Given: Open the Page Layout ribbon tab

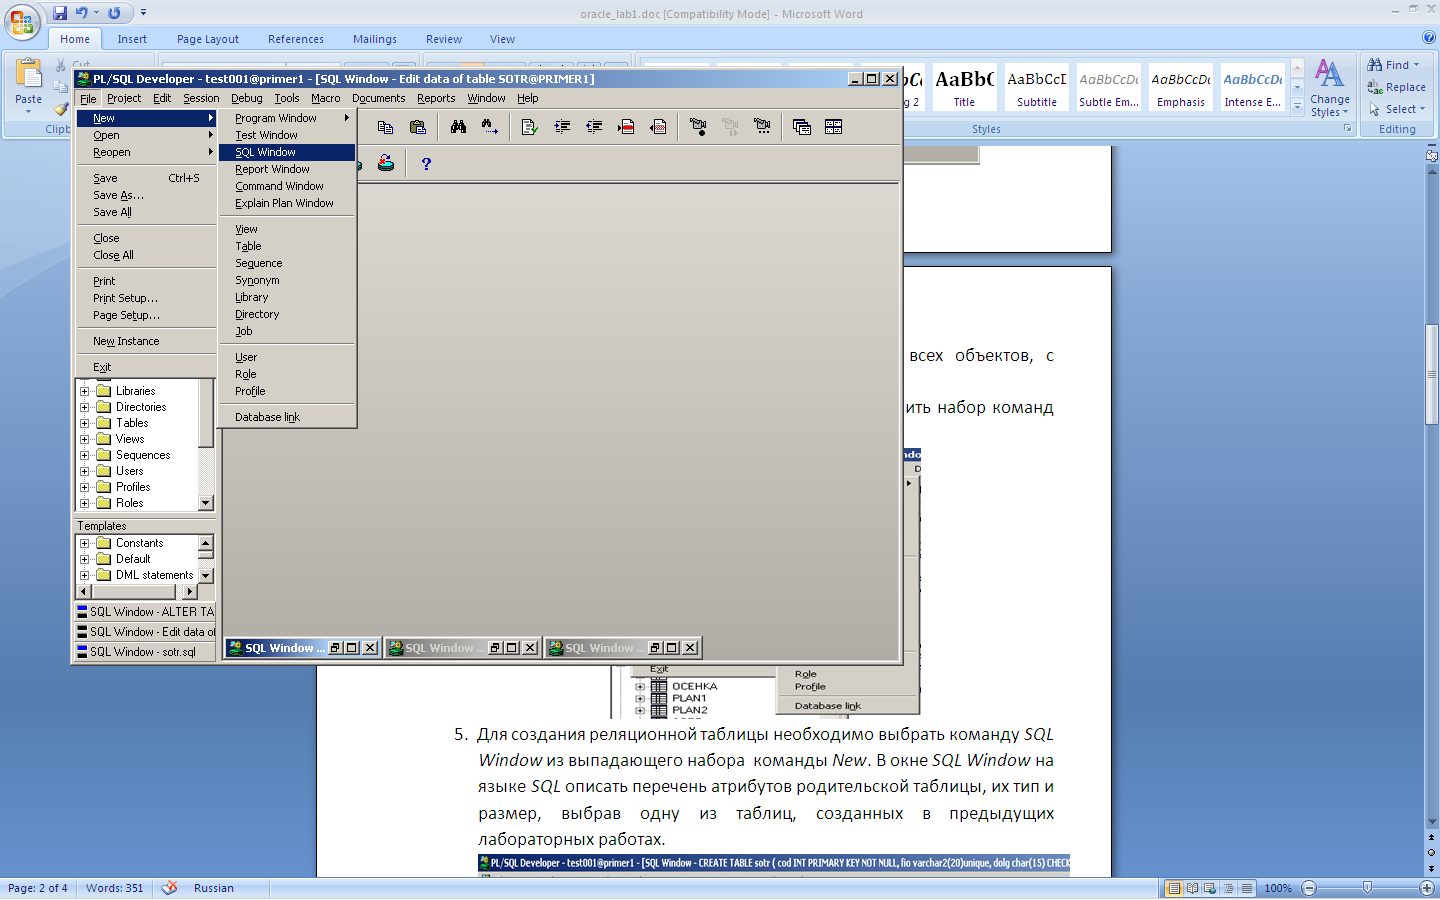Looking at the screenshot, I should (x=208, y=39).
